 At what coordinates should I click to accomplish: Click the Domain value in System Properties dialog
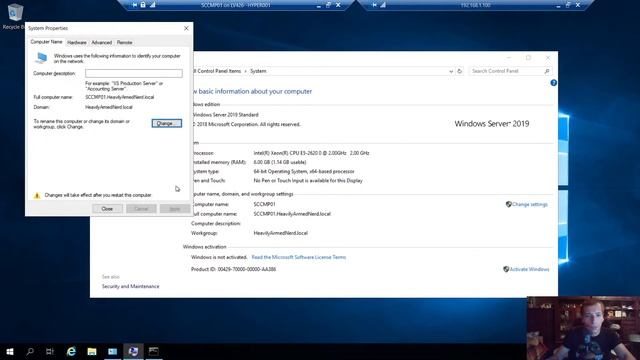(x=109, y=107)
